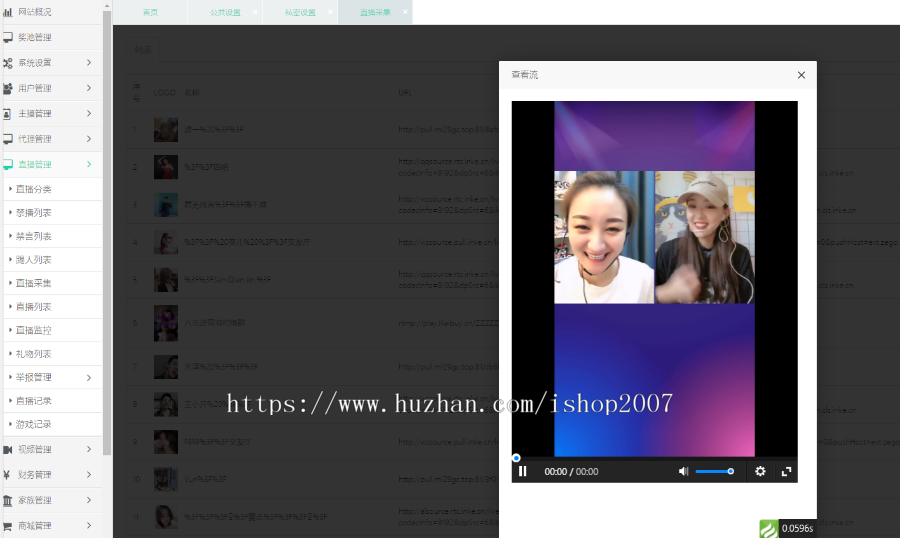Expand the 举报管理 submenu arrow
Screen dimensions: 900x538
point(89,377)
